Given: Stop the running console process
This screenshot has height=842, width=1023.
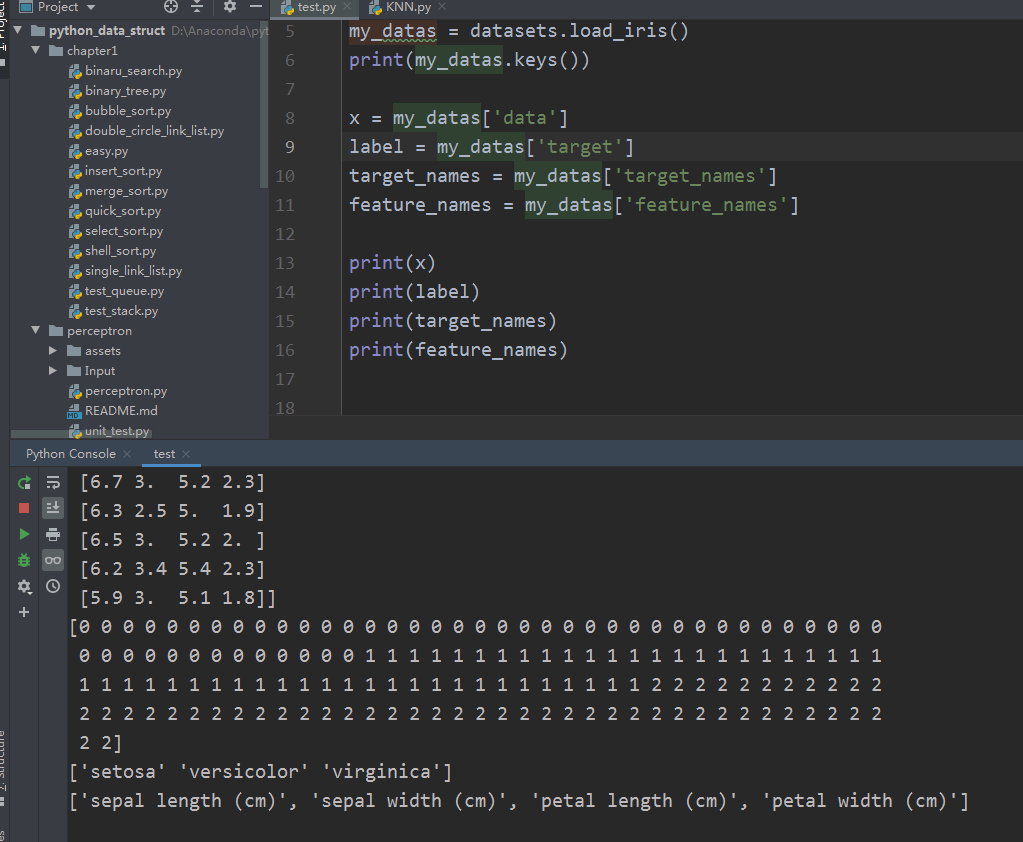Looking at the screenshot, I should 24,508.
